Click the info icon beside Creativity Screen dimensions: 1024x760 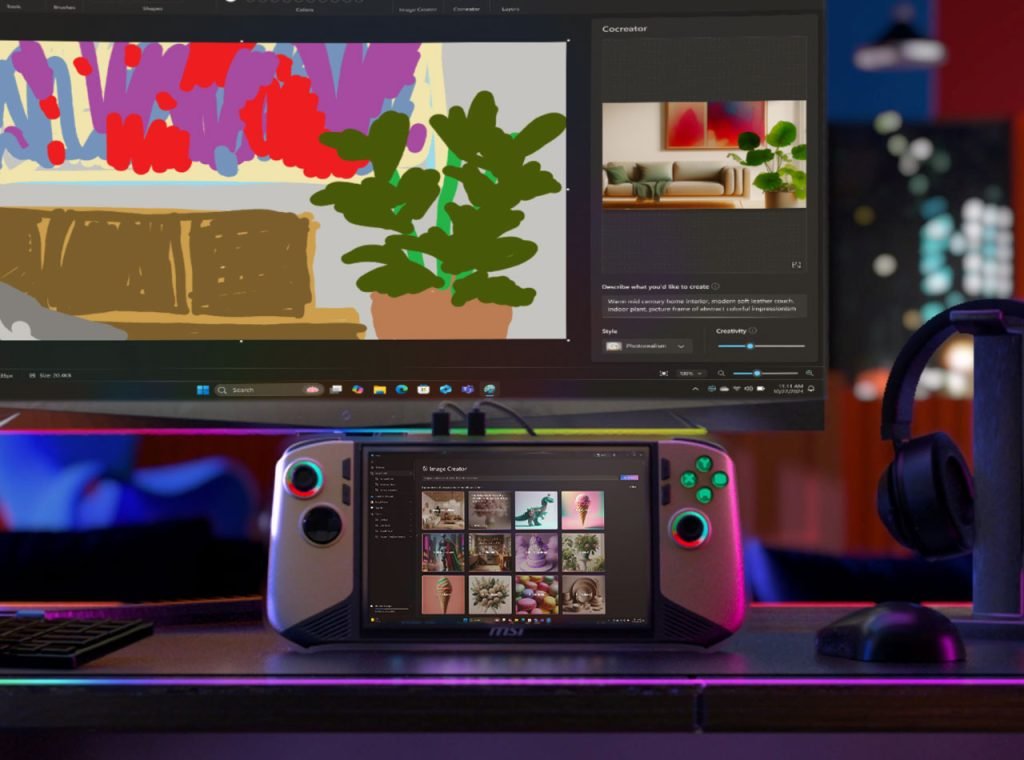[752, 331]
